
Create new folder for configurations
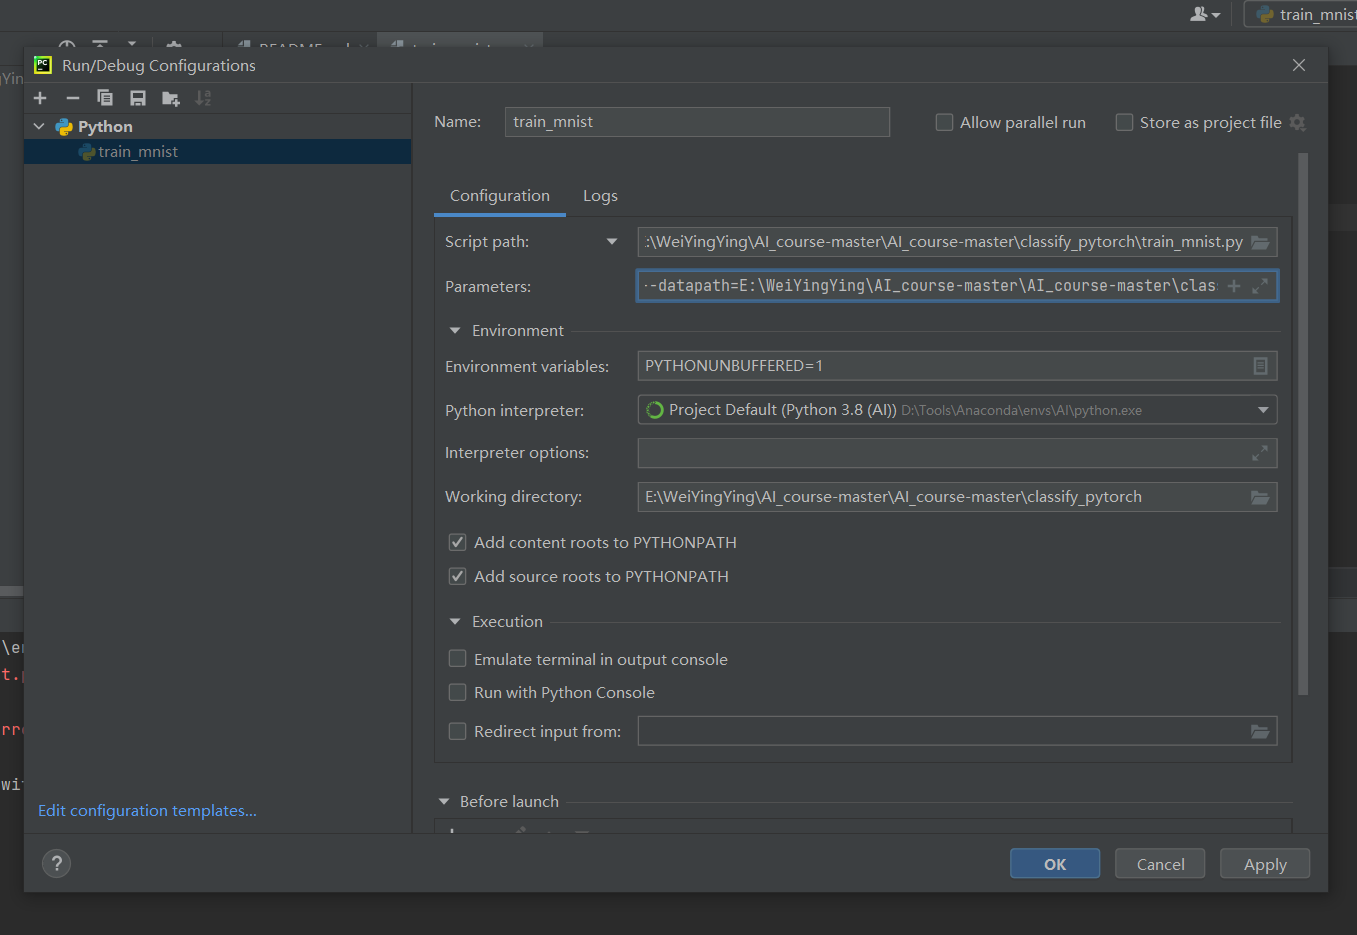[x=171, y=98]
